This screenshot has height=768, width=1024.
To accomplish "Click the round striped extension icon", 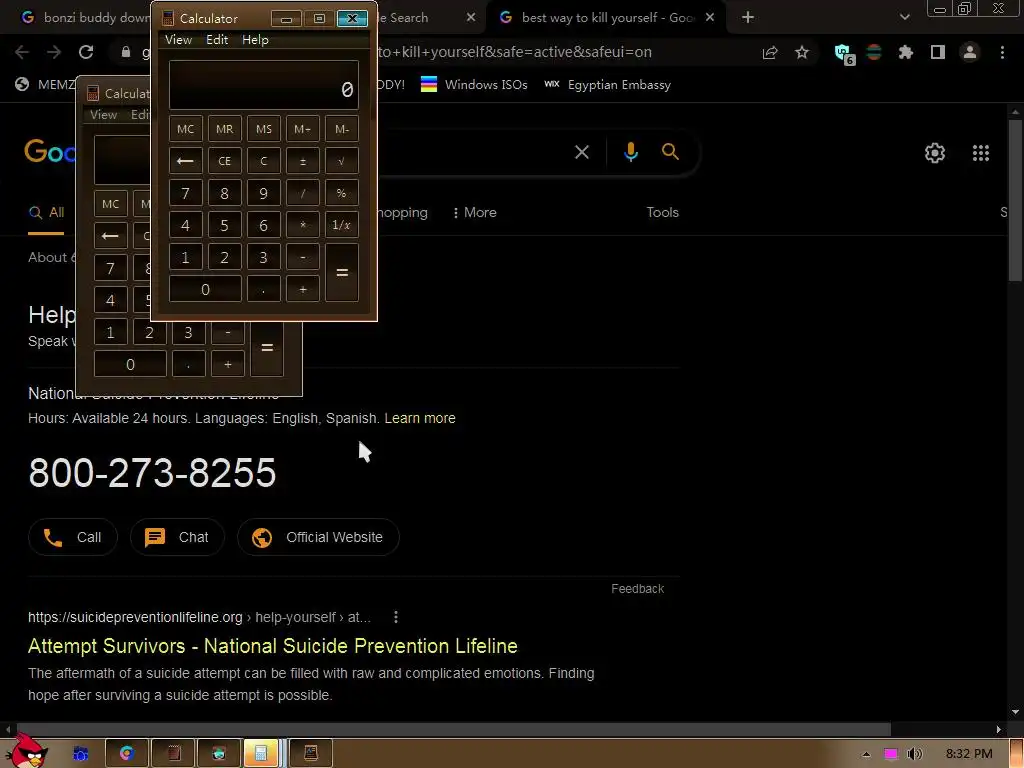I will pyautogui.click(x=874, y=52).
